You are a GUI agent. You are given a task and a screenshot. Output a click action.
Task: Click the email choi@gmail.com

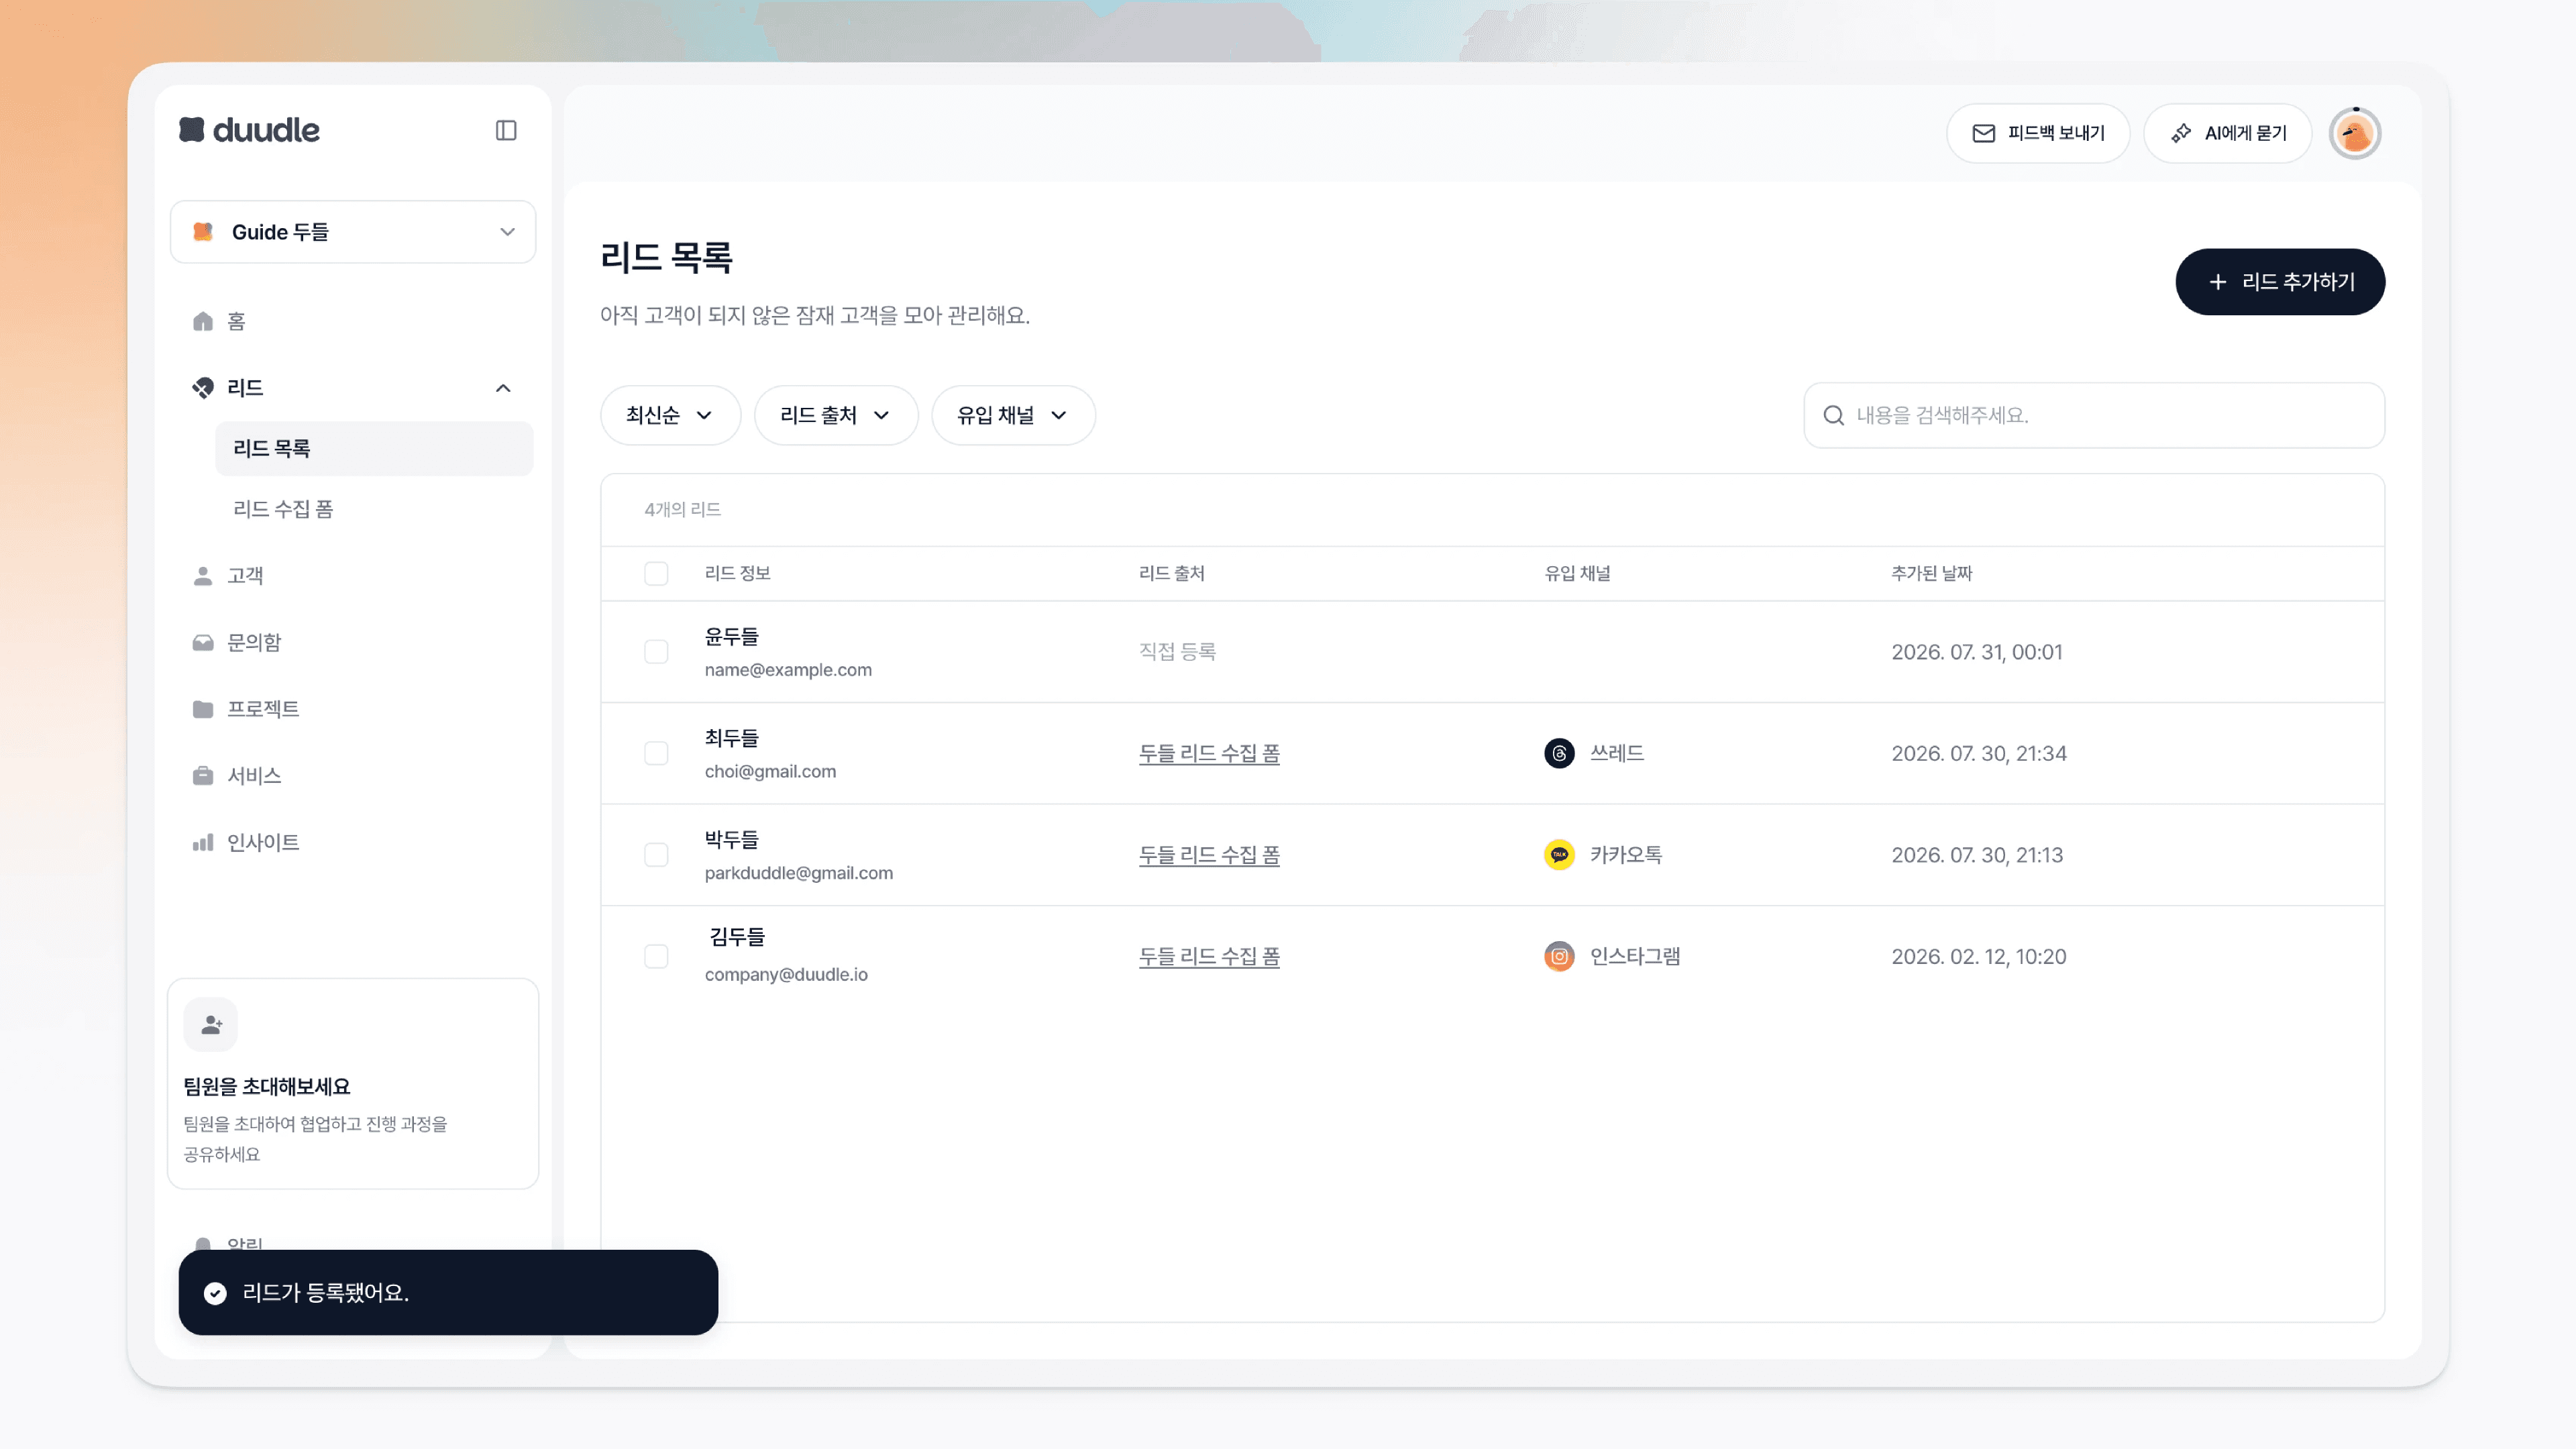(x=770, y=772)
